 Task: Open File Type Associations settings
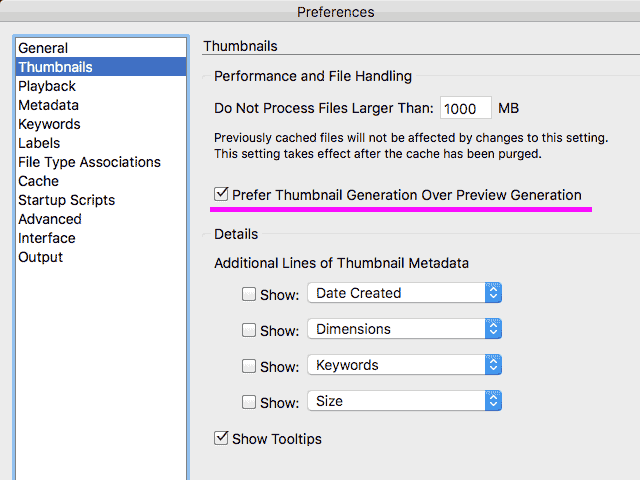(x=89, y=162)
